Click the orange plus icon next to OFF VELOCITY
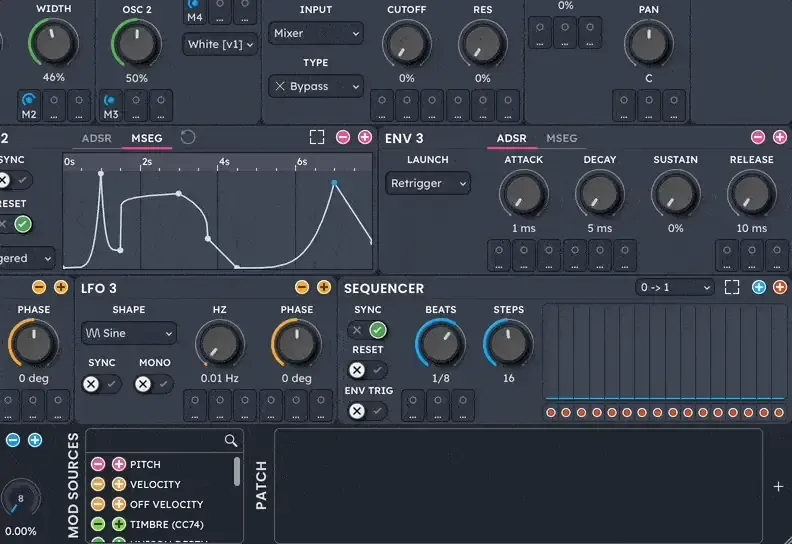This screenshot has height=544, width=792. click(x=119, y=504)
